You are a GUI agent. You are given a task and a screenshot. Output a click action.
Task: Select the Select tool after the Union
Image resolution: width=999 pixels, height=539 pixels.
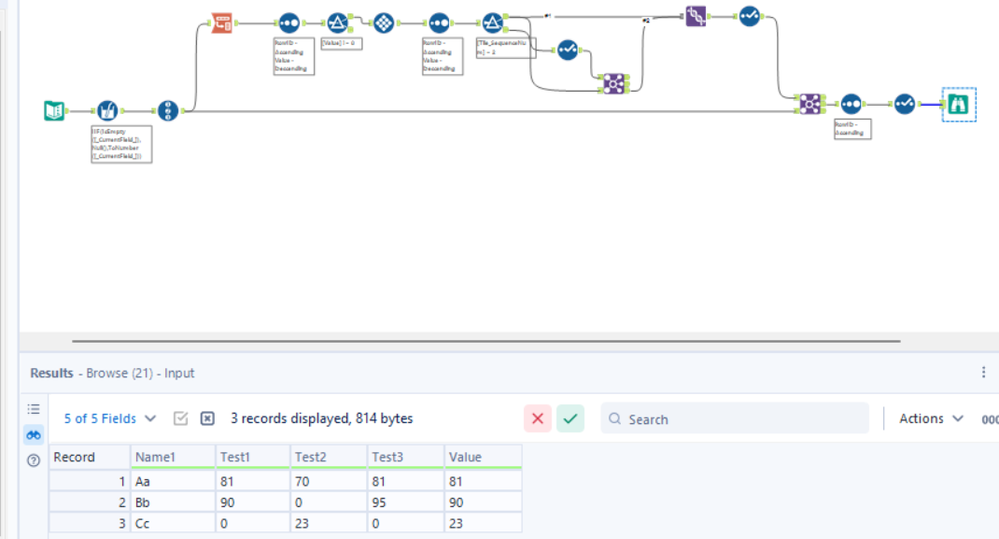point(750,16)
